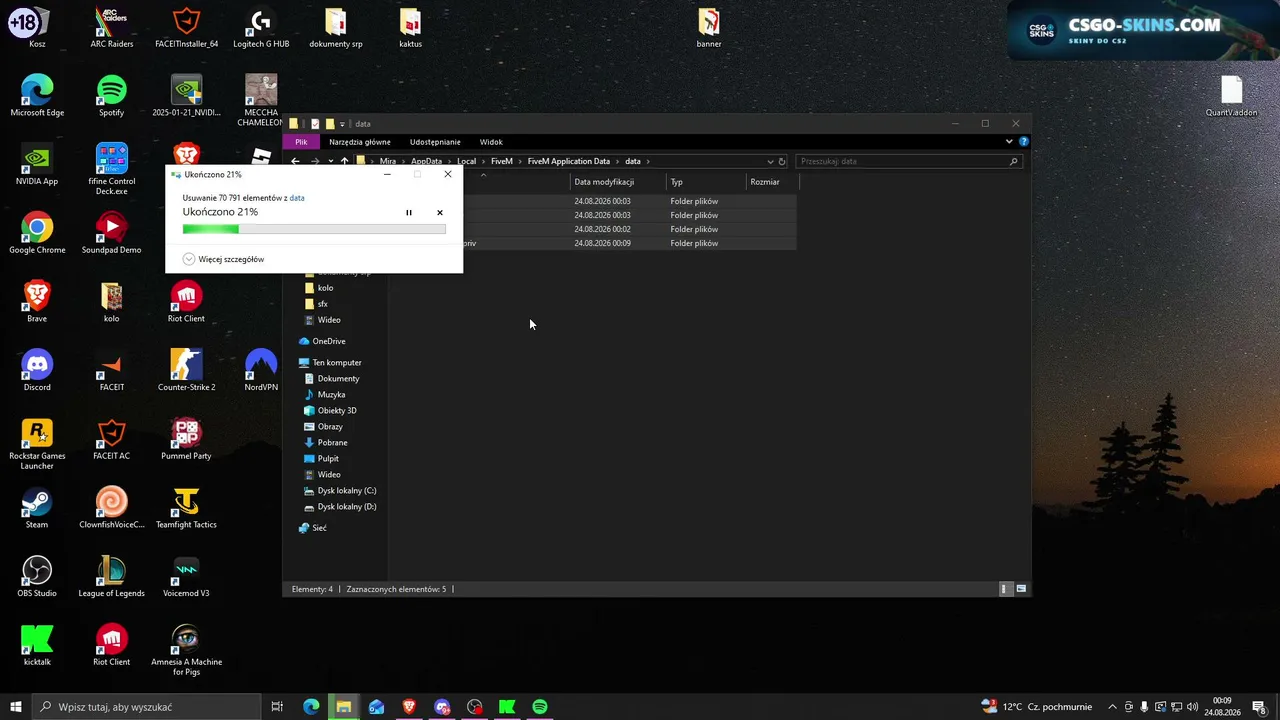Click the data link in delete dialog

pyautogui.click(x=297, y=198)
